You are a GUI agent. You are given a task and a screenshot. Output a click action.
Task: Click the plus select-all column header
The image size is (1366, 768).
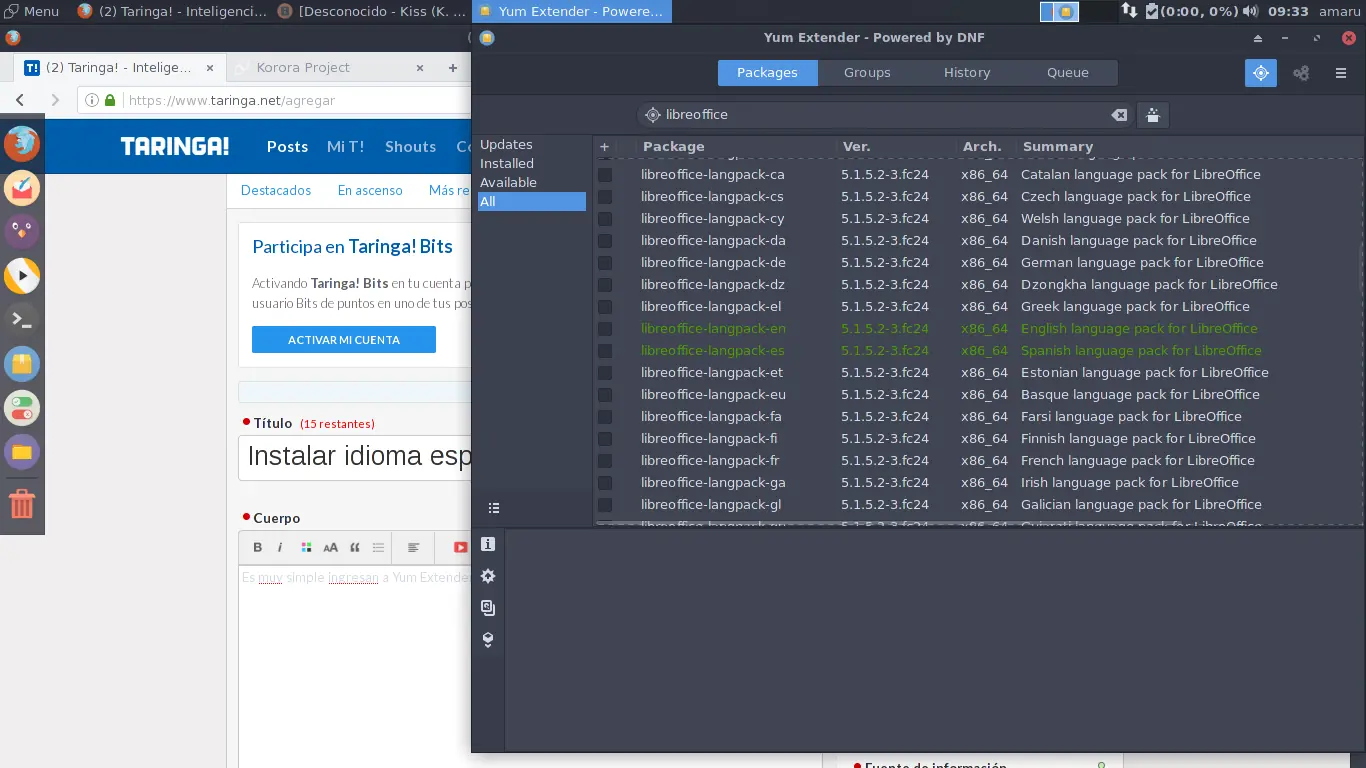(605, 146)
